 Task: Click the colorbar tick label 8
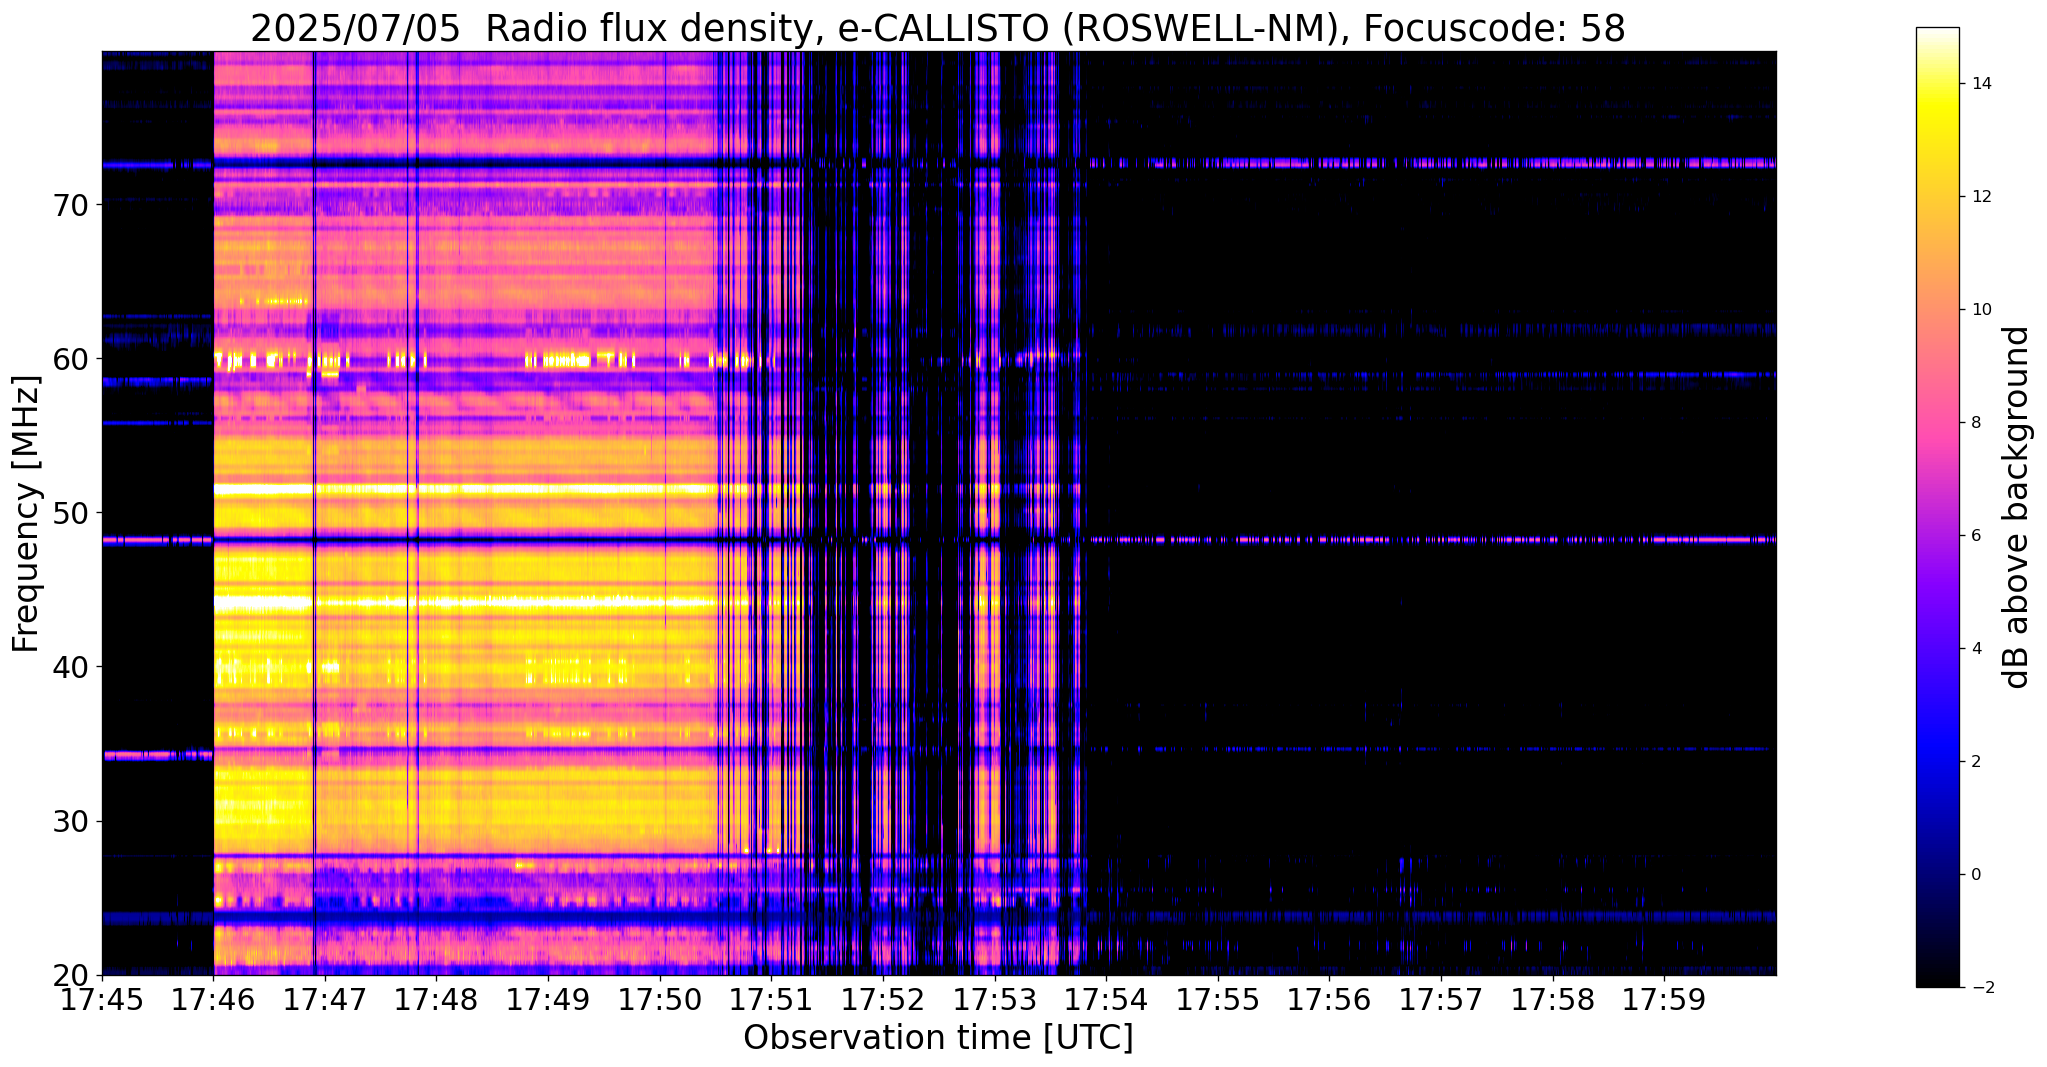pyautogui.click(x=1975, y=423)
